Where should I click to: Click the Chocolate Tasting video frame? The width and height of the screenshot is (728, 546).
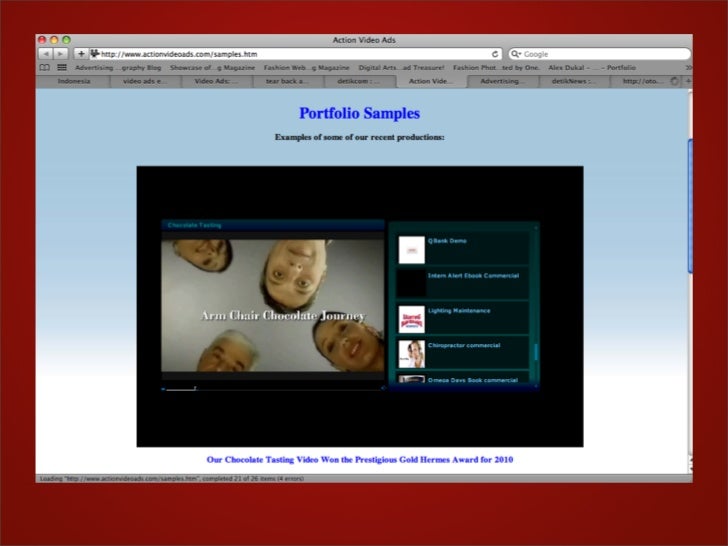pos(273,306)
